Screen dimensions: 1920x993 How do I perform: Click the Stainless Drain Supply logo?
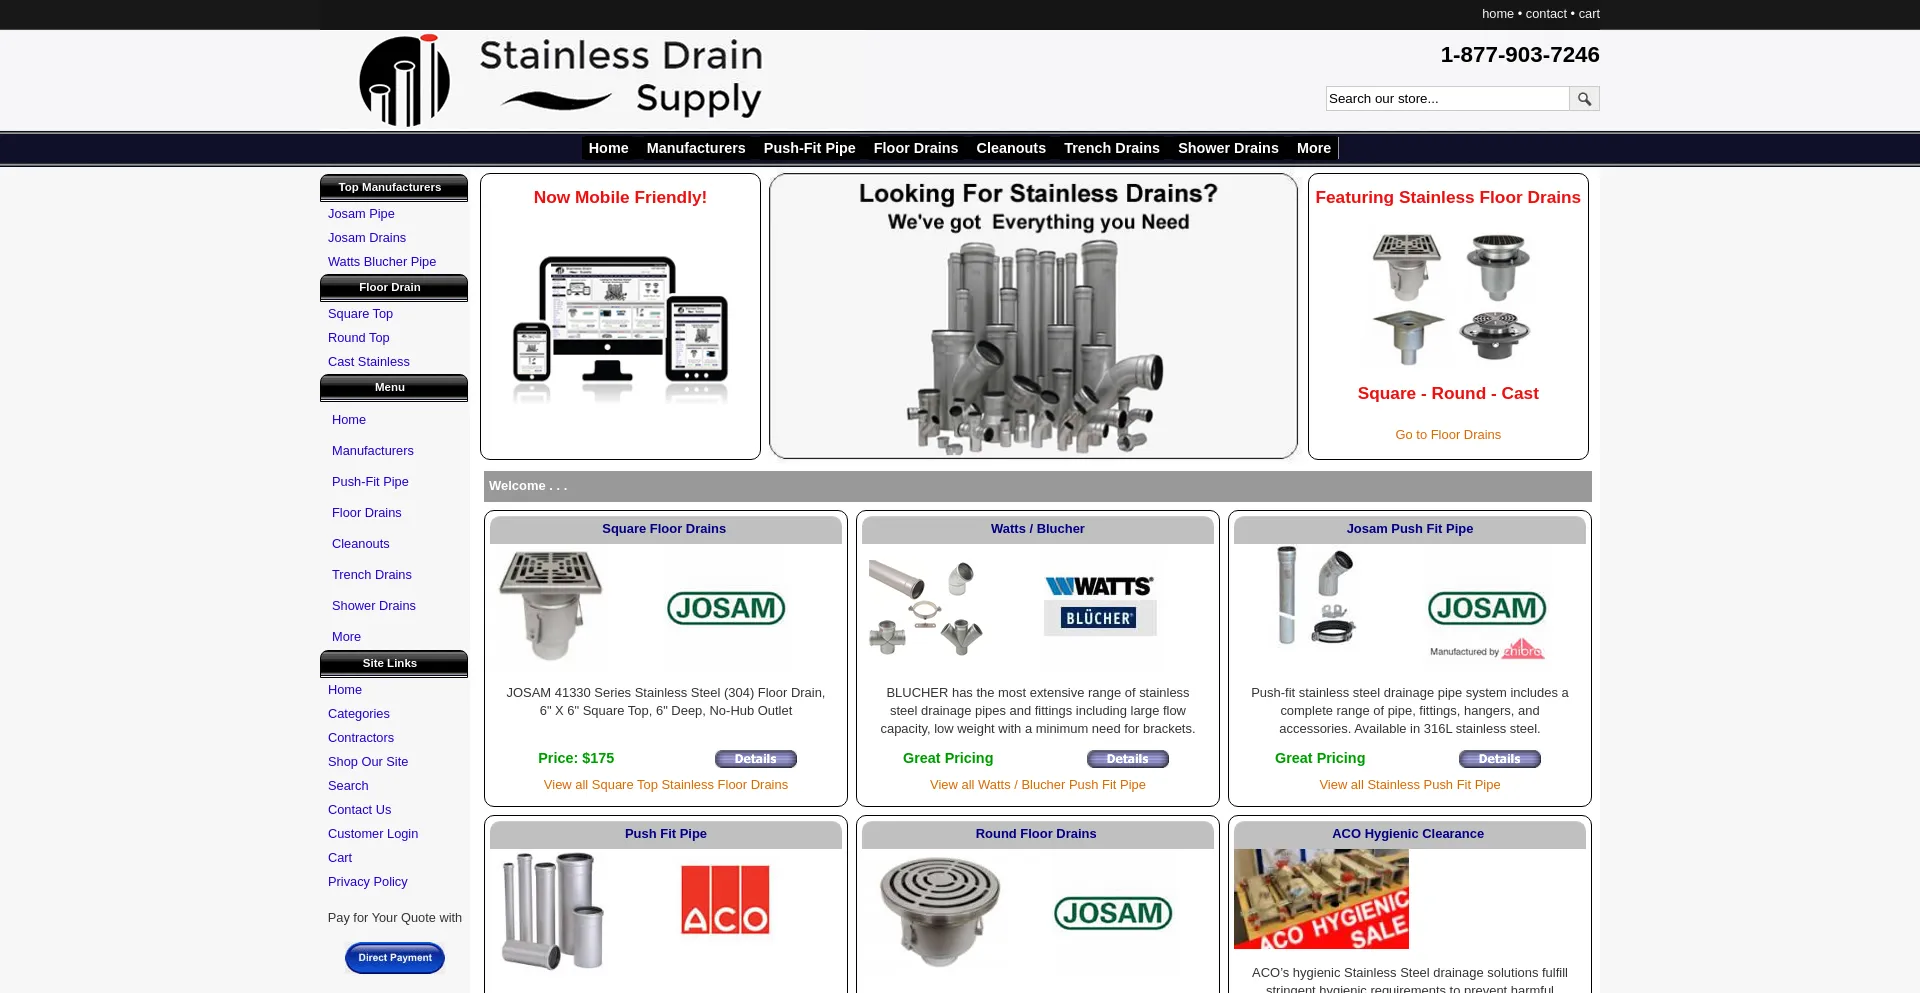(x=560, y=81)
